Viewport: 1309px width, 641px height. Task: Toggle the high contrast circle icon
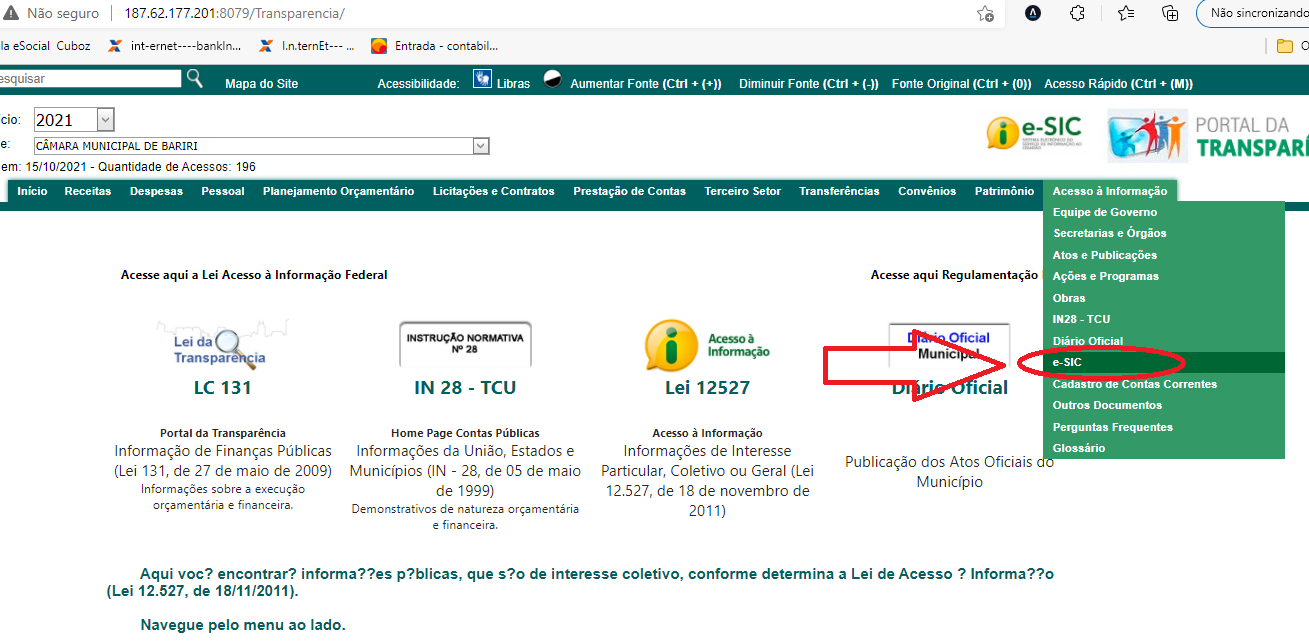[x=552, y=79]
